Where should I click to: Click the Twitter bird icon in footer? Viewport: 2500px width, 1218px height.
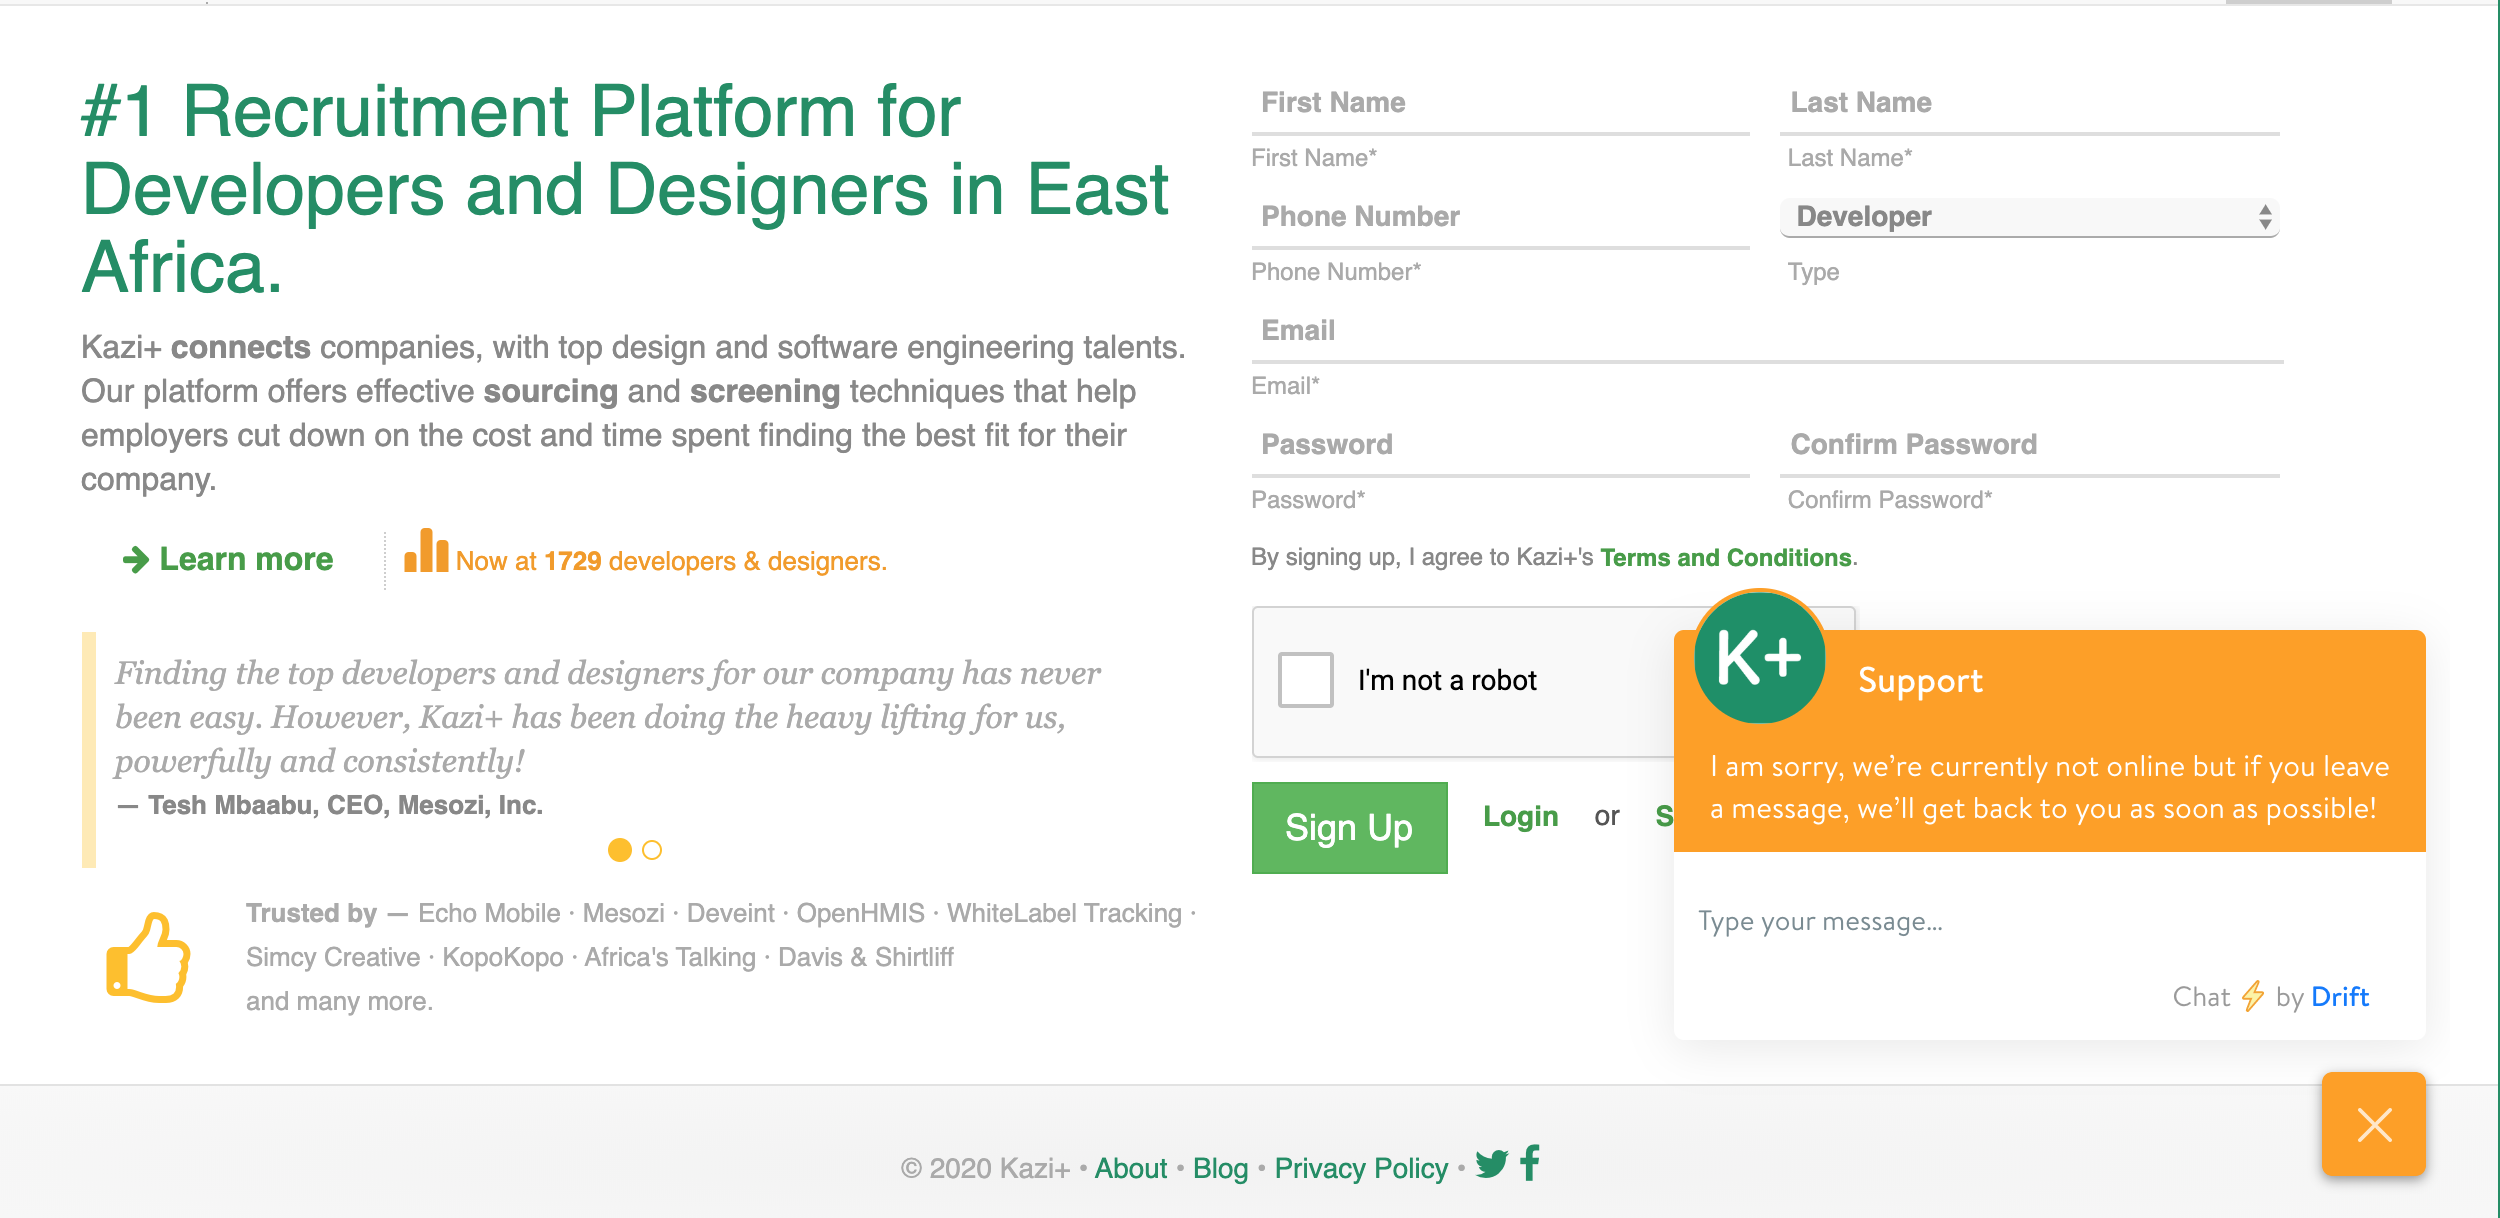[1491, 1164]
